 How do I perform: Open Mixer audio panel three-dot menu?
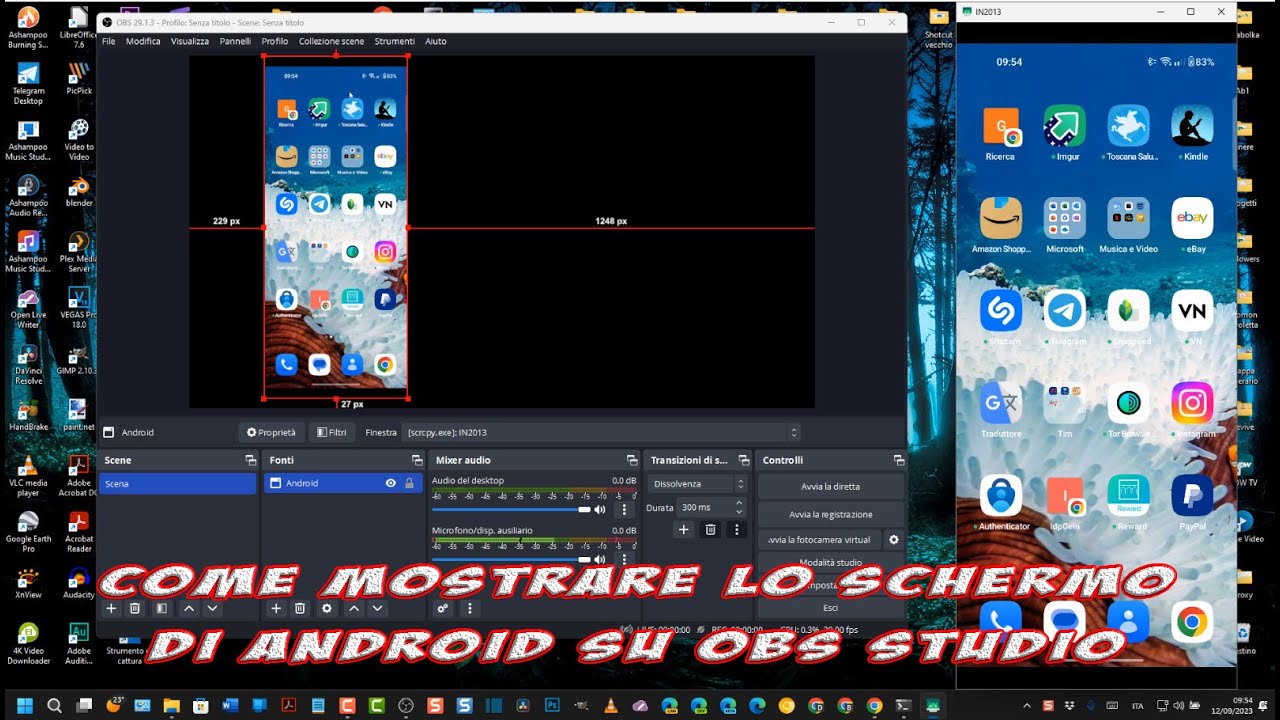point(469,608)
